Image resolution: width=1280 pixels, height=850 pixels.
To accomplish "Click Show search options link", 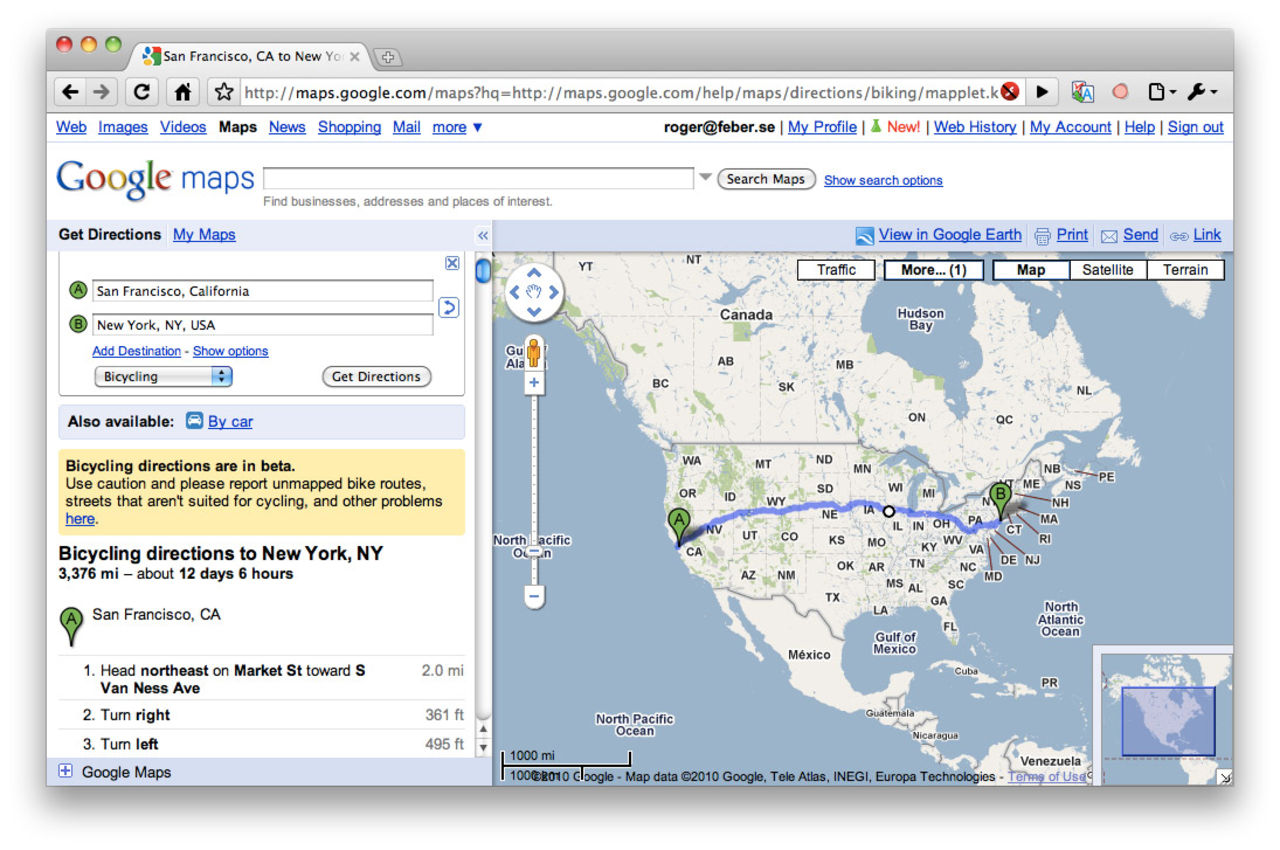I will click(x=883, y=180).
